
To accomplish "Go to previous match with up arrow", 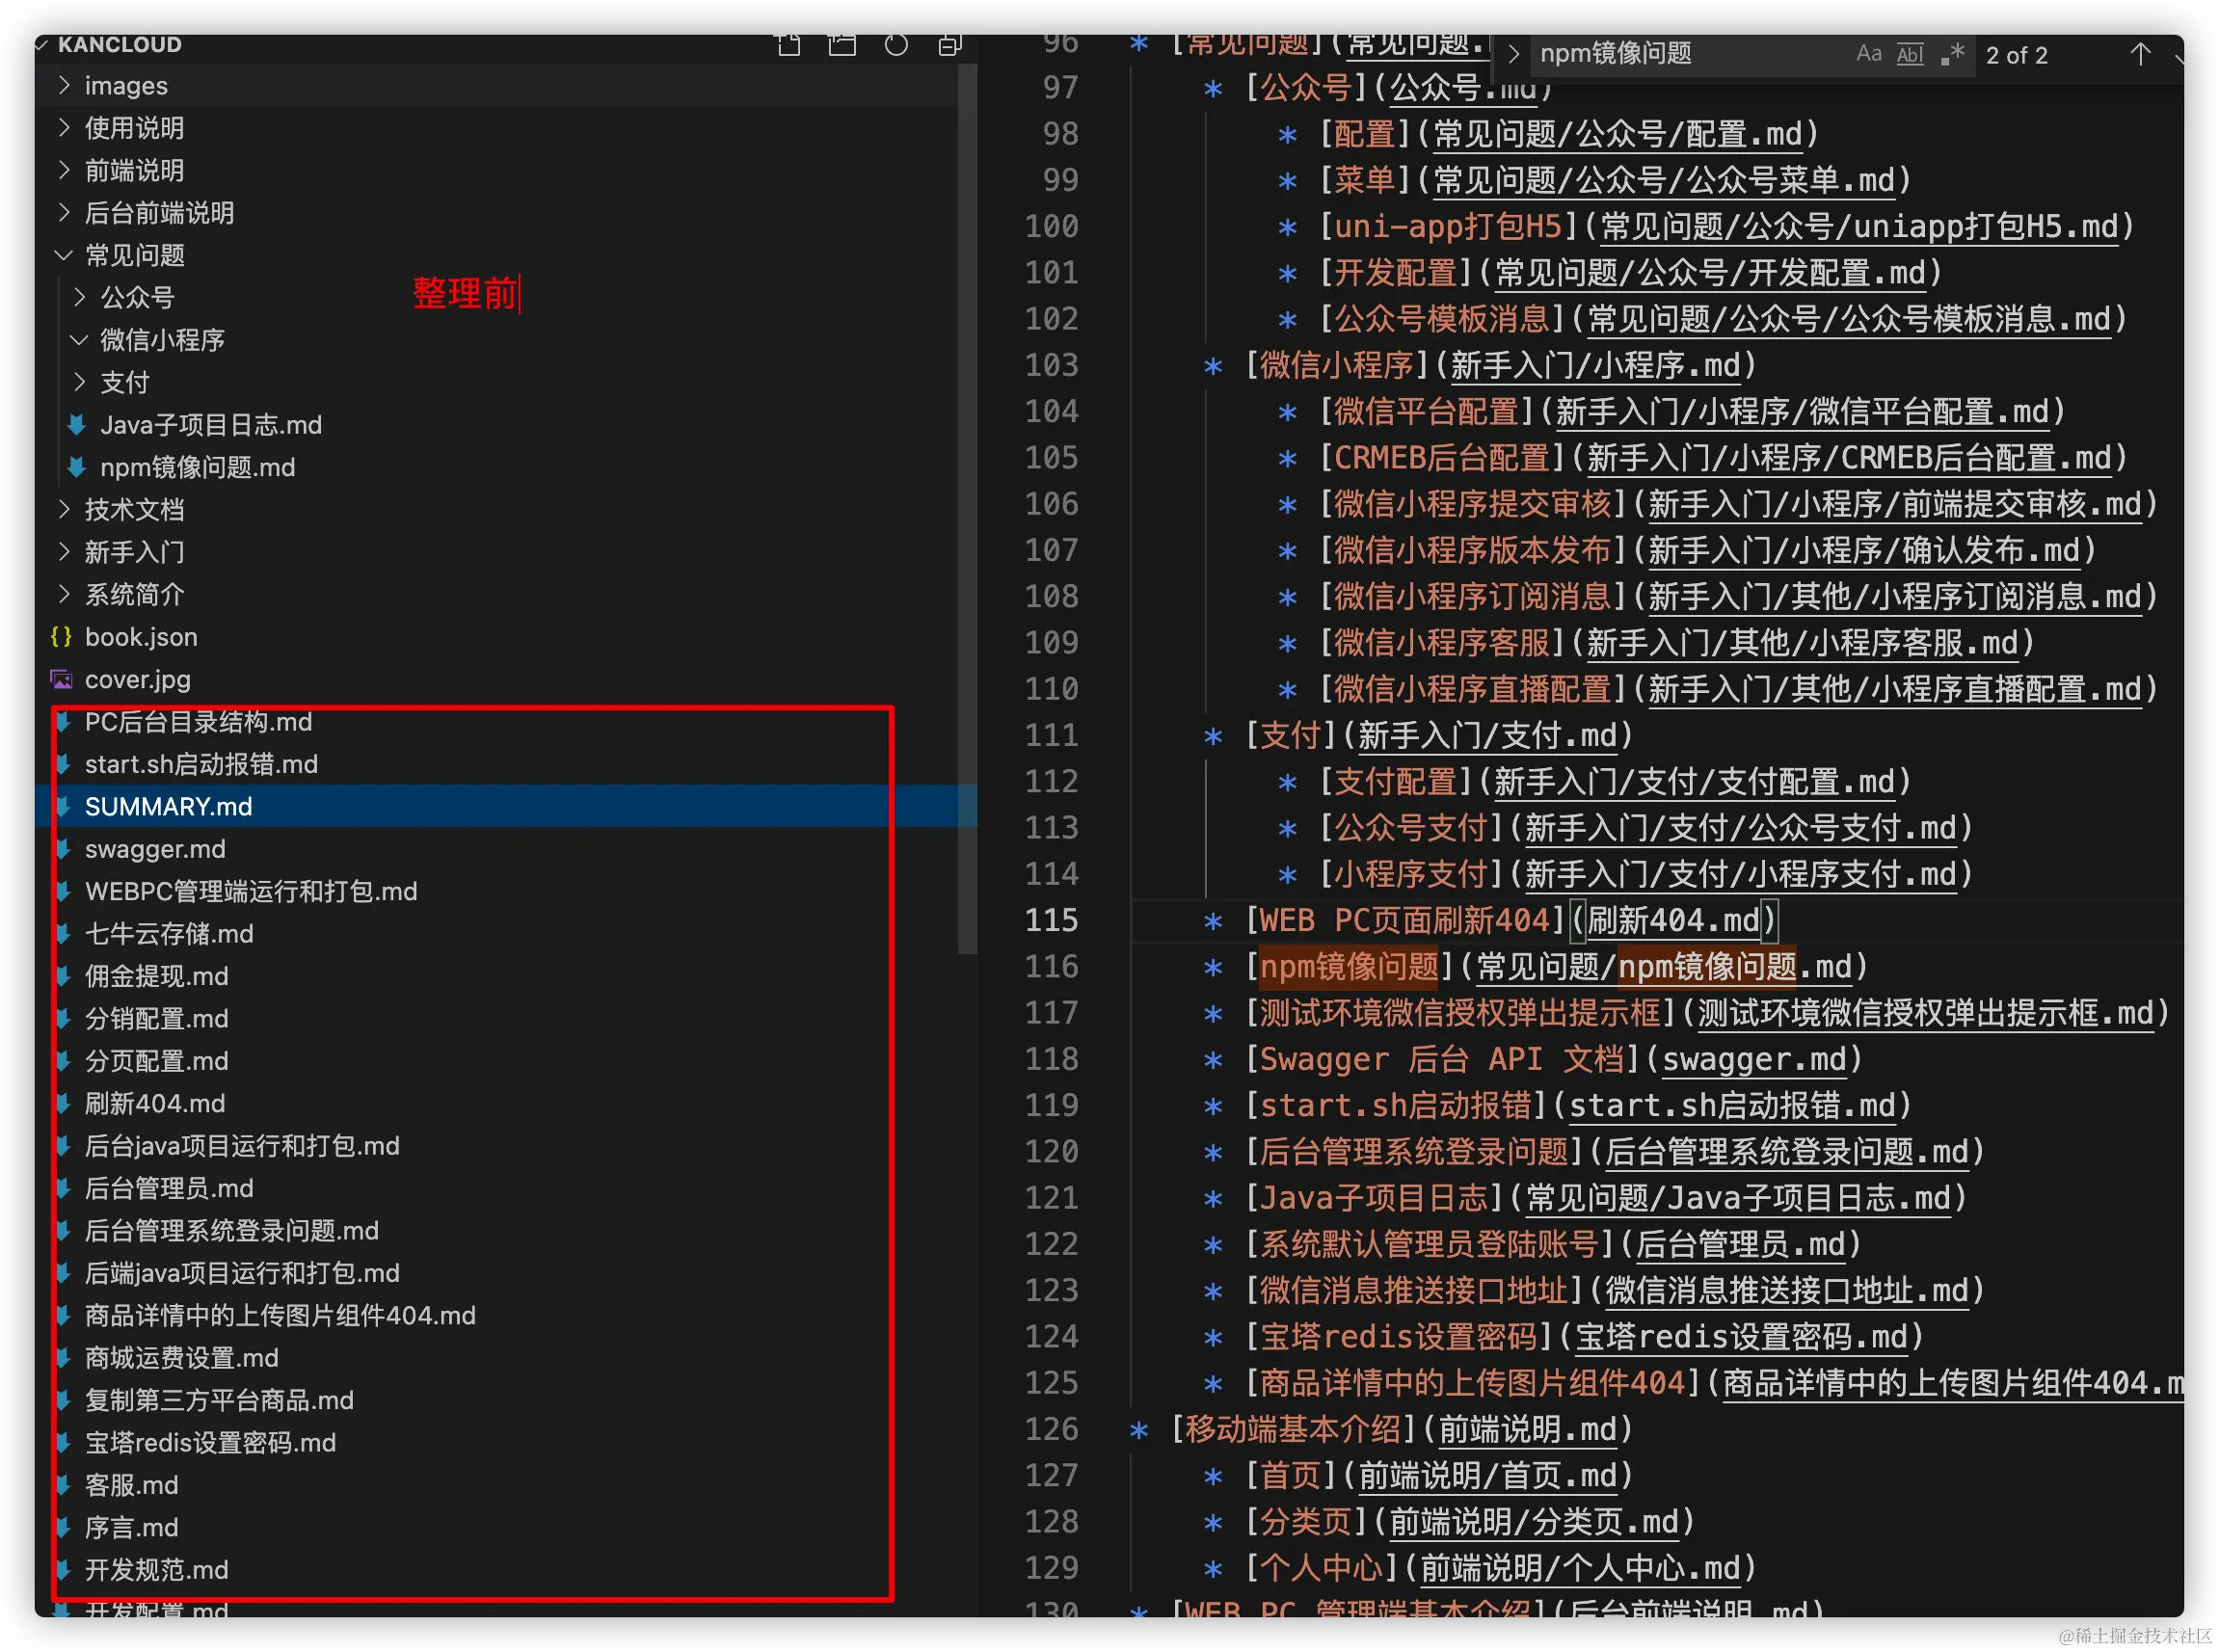I will (x=2139, y=54).
